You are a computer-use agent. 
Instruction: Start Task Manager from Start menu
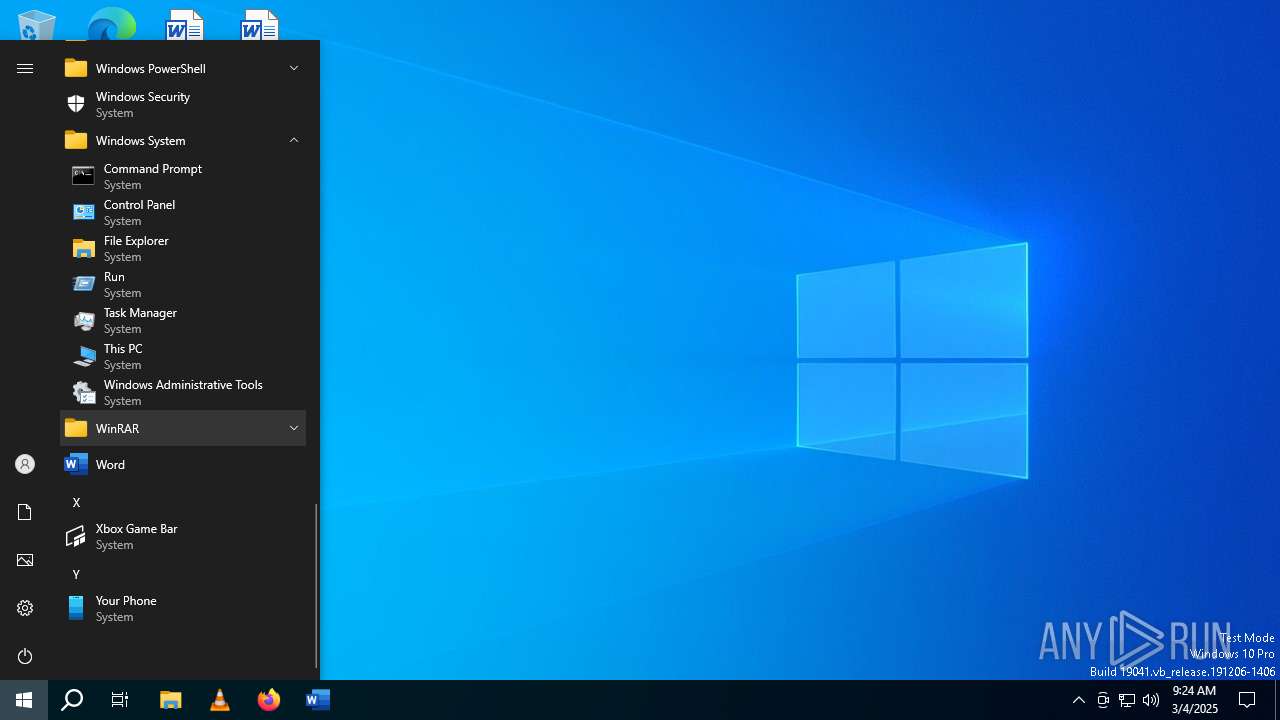tap(183, 320)
